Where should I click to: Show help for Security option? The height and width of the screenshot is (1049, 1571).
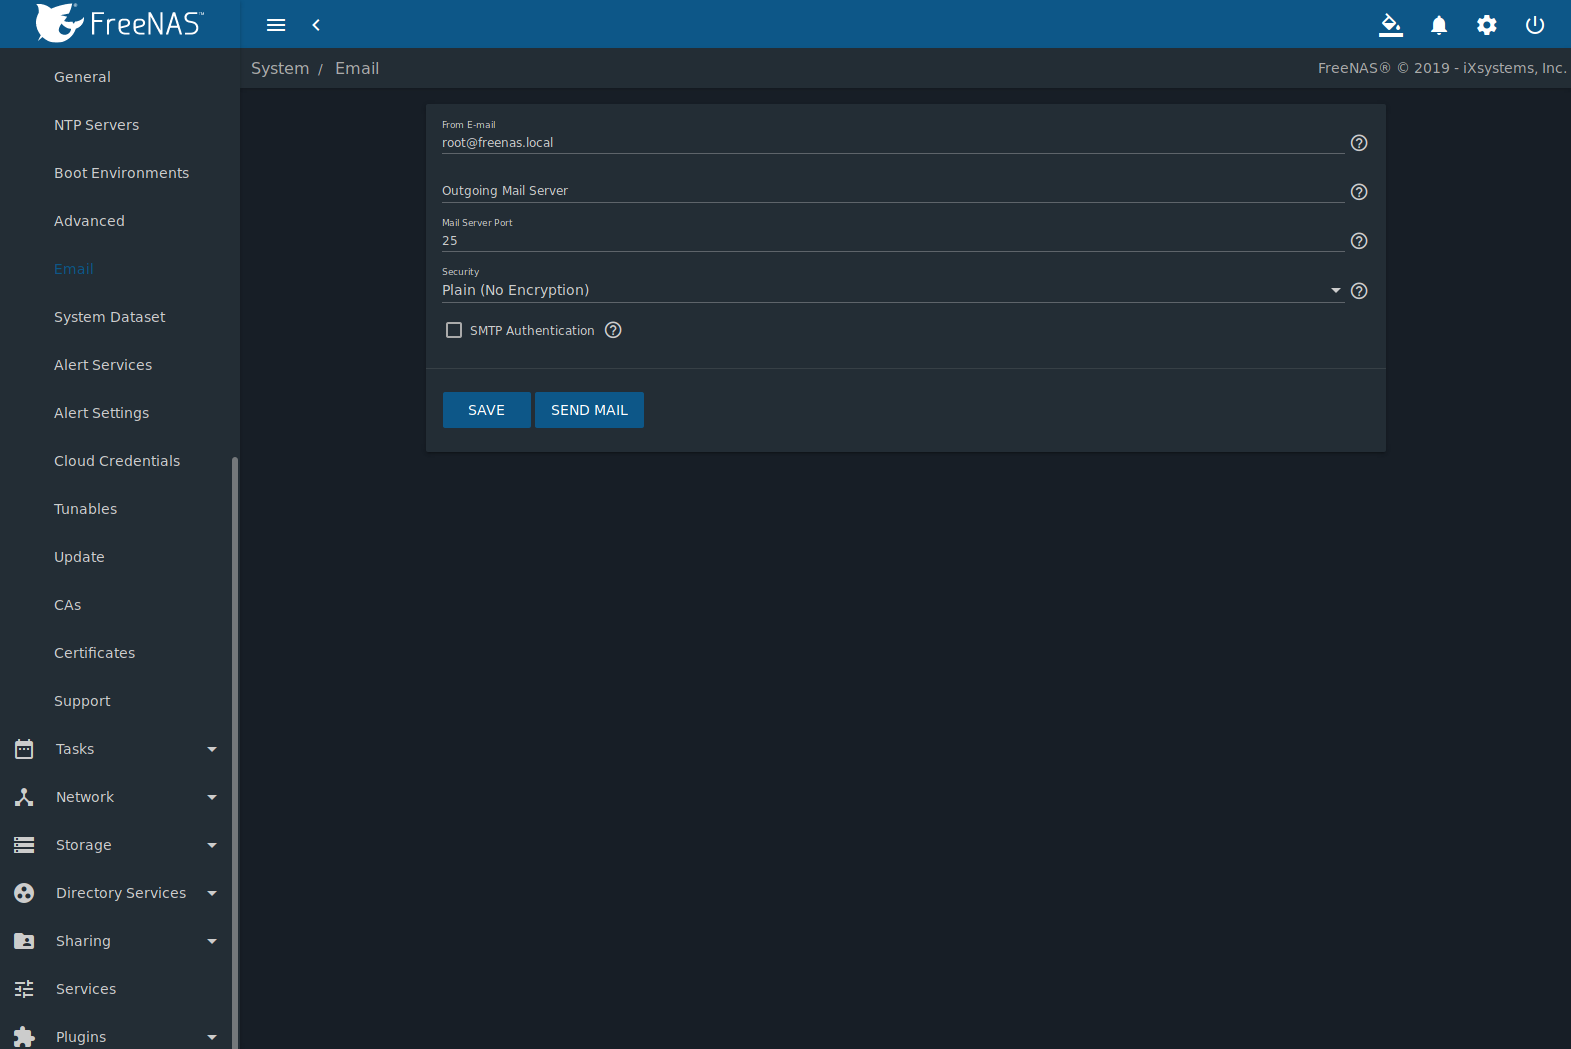point(1359,291)
